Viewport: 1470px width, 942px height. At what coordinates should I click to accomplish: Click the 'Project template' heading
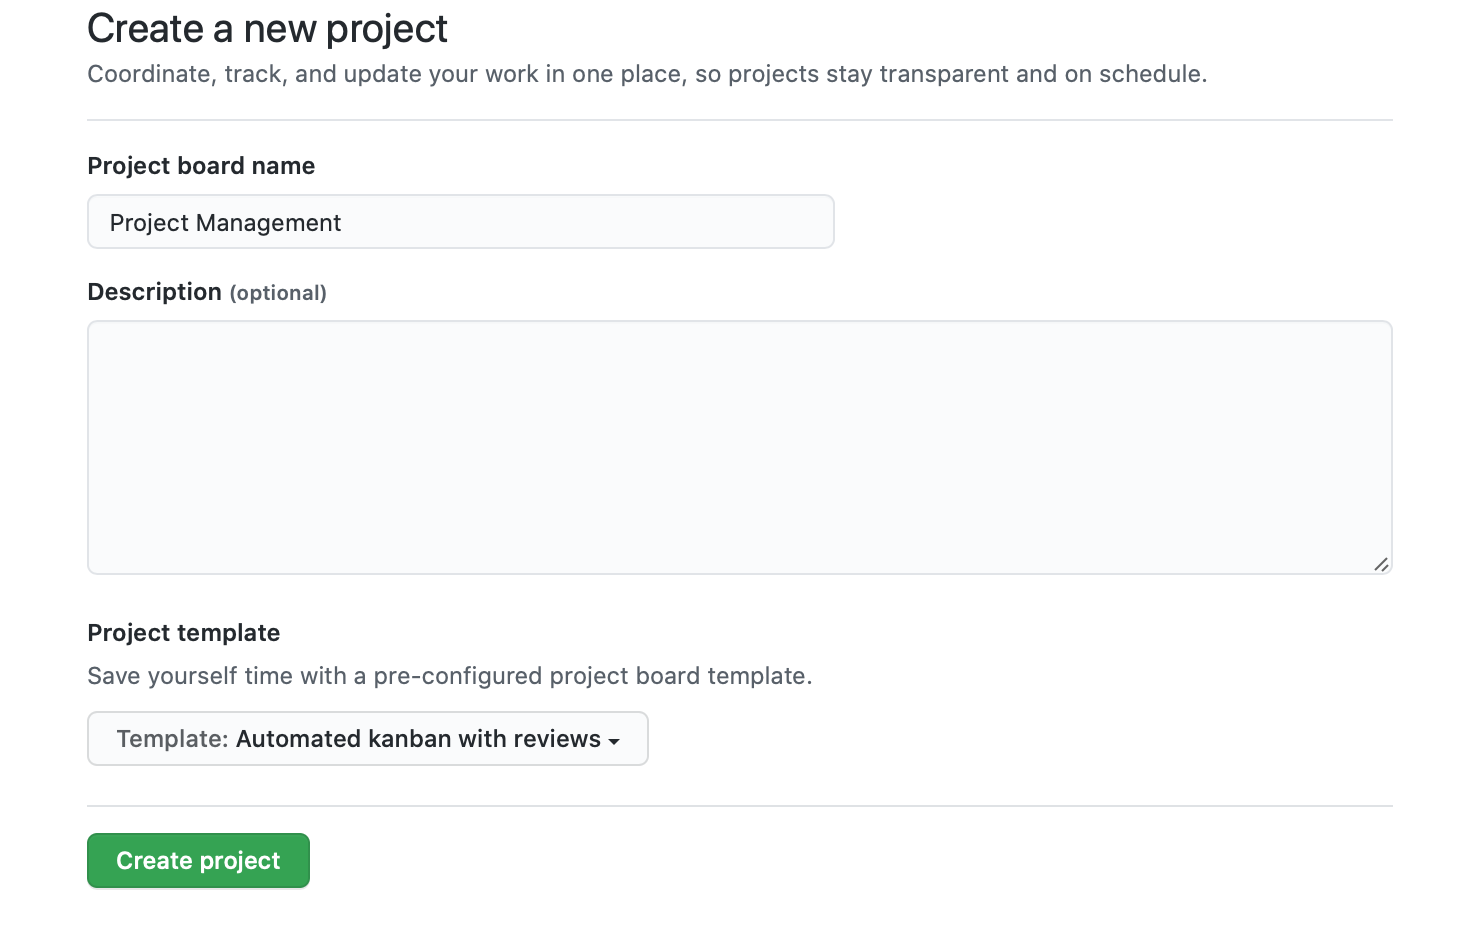(184, 633)
